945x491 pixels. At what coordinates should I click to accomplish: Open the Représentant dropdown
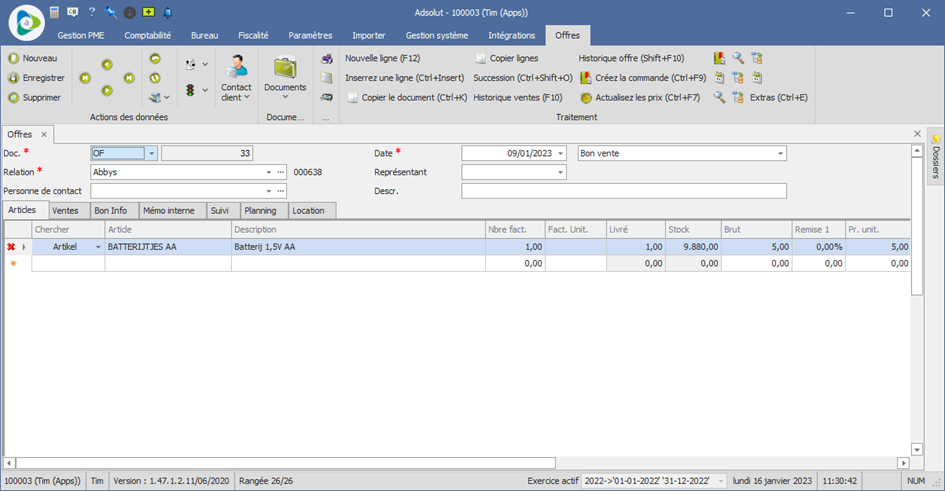coord(560,172)
